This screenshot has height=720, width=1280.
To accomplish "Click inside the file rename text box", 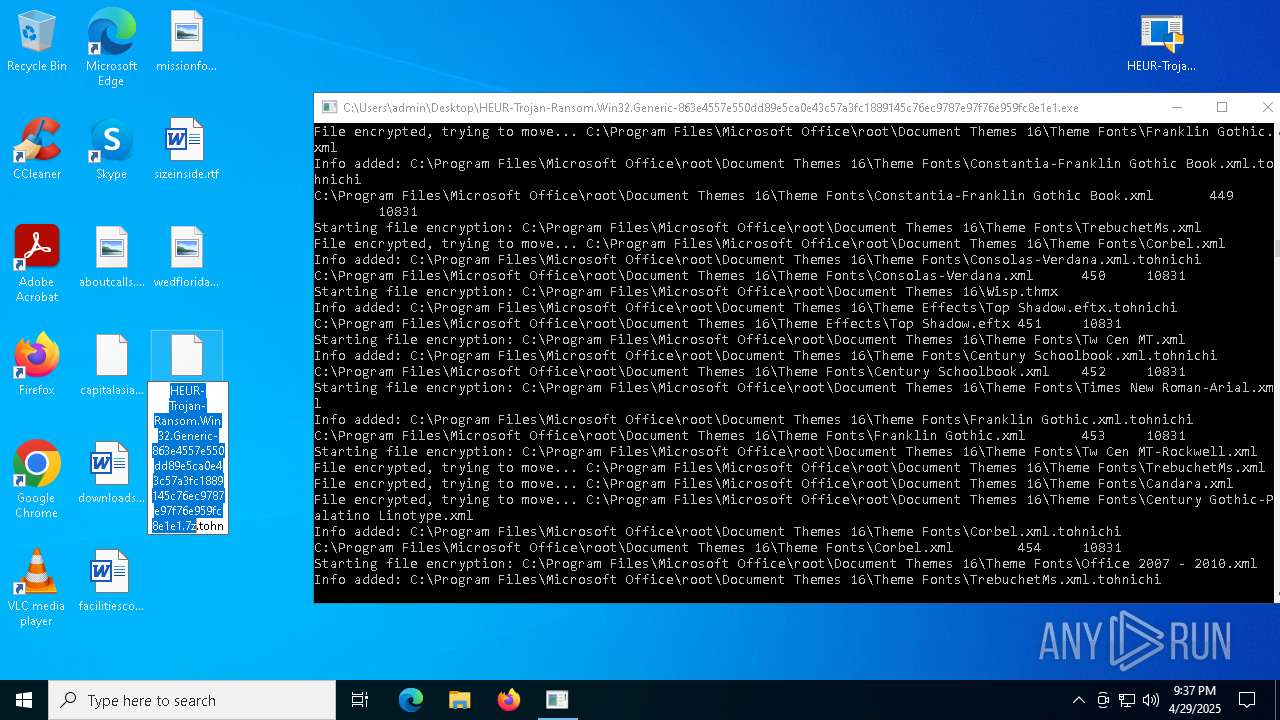I will 188,458.
